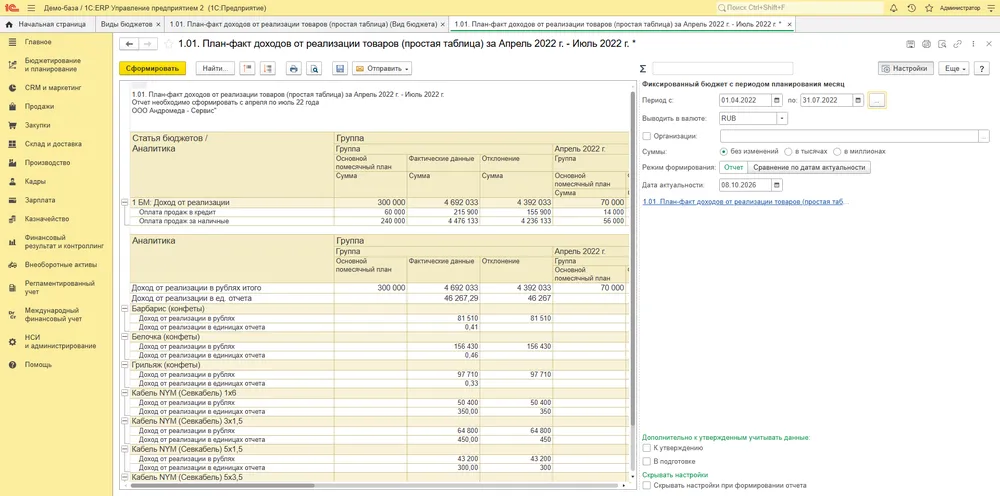
Task: Open Казначейство section in sidebar
Action: [x=47, y=219]
